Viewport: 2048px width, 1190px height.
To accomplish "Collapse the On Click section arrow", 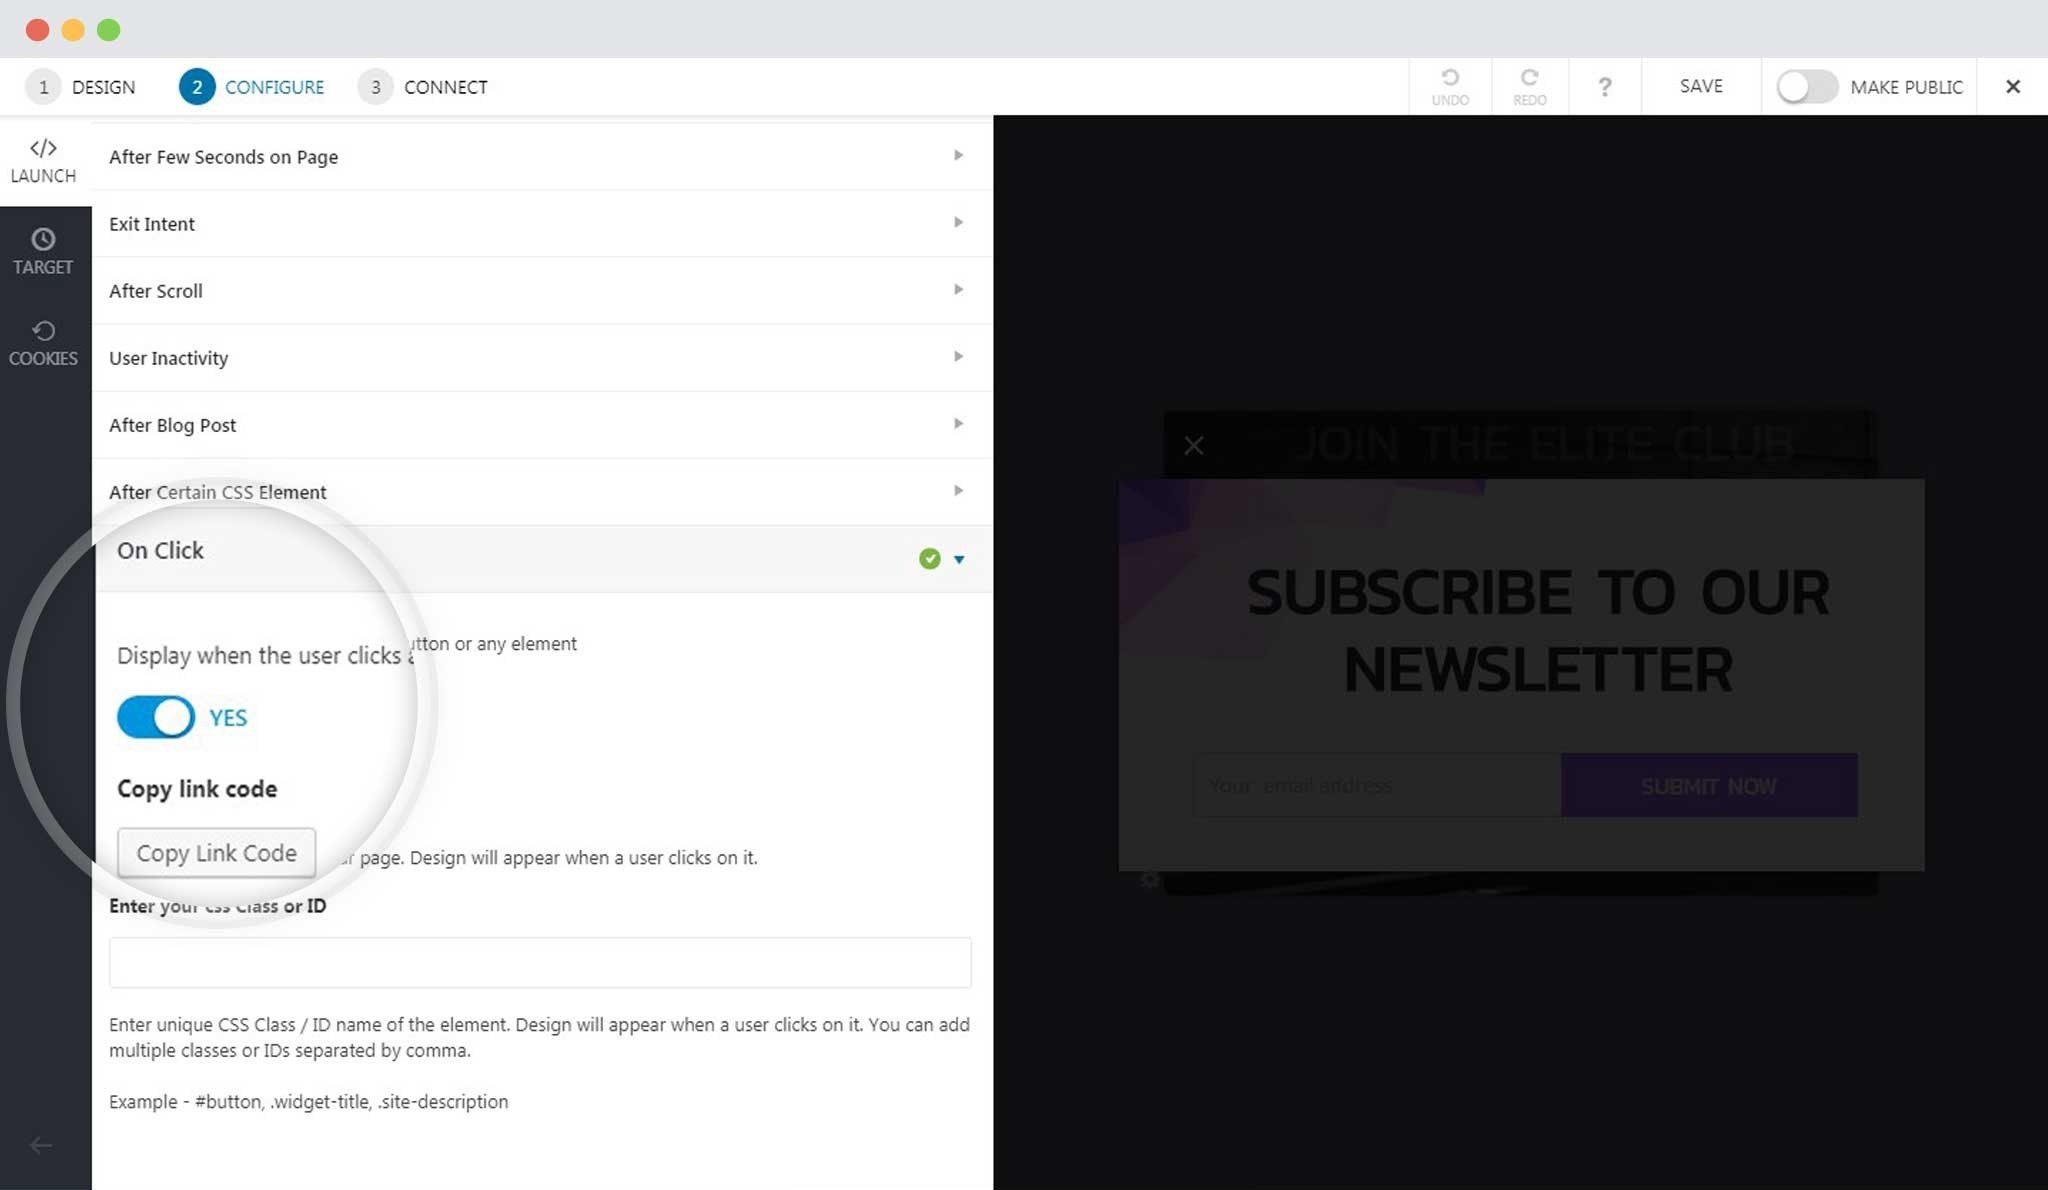I will pyautogui.click(x=959, y=559).
